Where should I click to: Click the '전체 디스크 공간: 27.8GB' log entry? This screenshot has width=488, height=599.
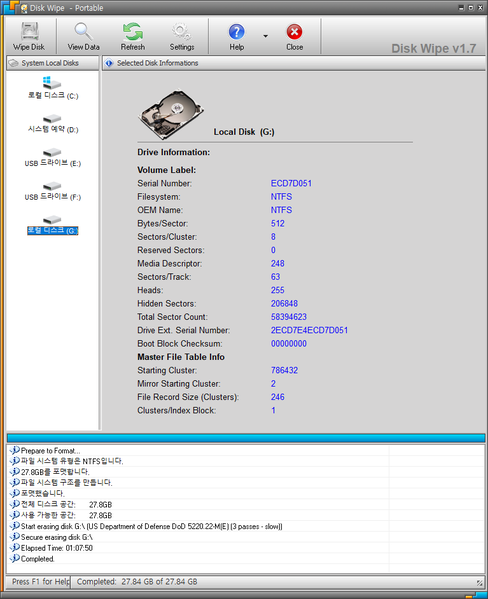click(66, 505)
